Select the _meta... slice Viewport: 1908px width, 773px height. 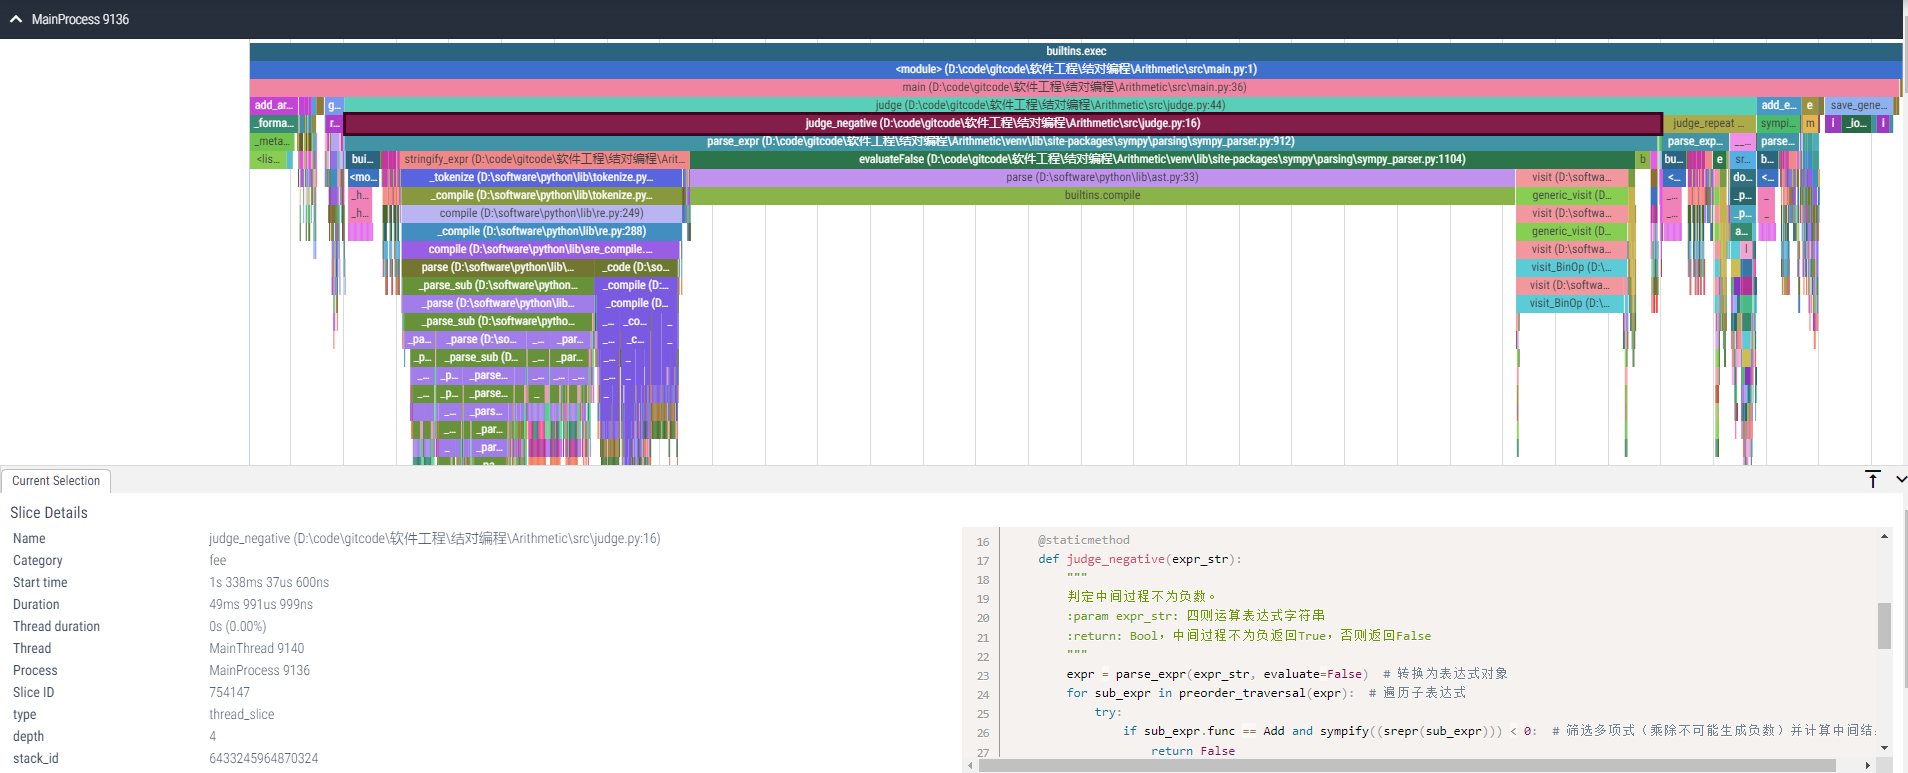[273, 141]
